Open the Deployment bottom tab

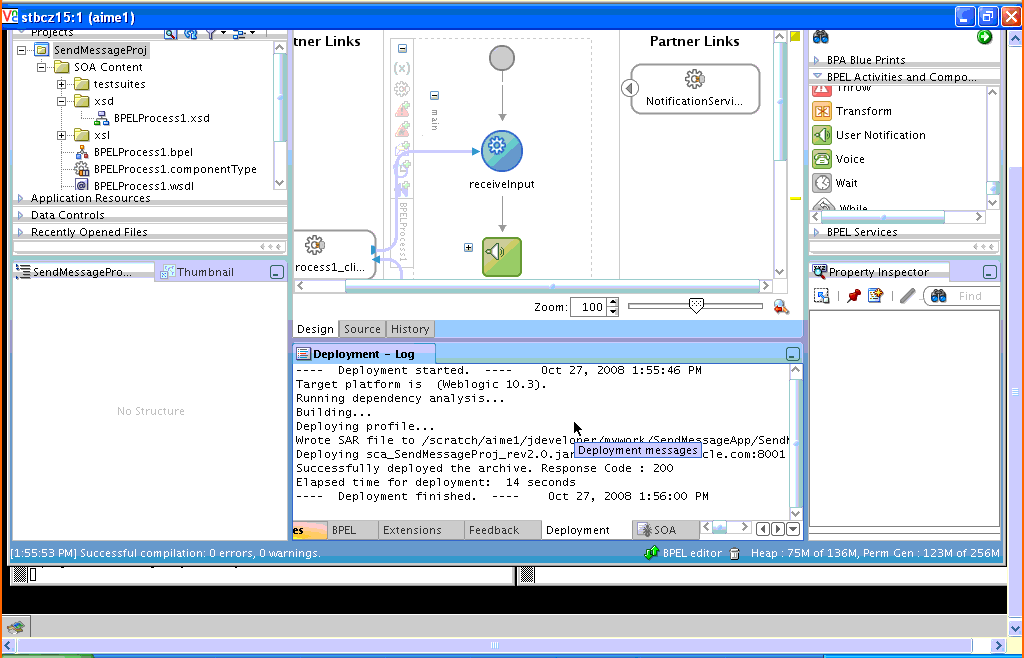[x=577, y=530]
